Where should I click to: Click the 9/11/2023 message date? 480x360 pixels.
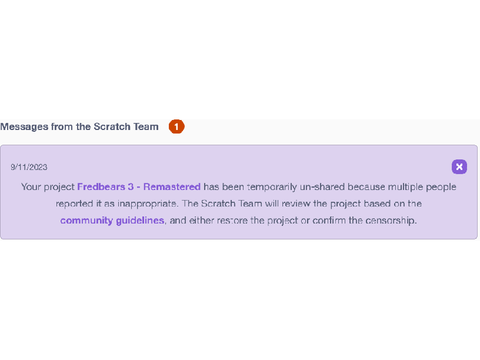pyautogui.click(x=29, y=167)
